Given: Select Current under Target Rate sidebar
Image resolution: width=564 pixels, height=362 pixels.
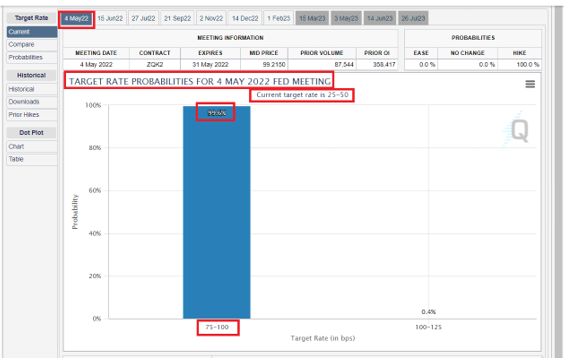Looking at the screenshot, I should coord(32,32).
